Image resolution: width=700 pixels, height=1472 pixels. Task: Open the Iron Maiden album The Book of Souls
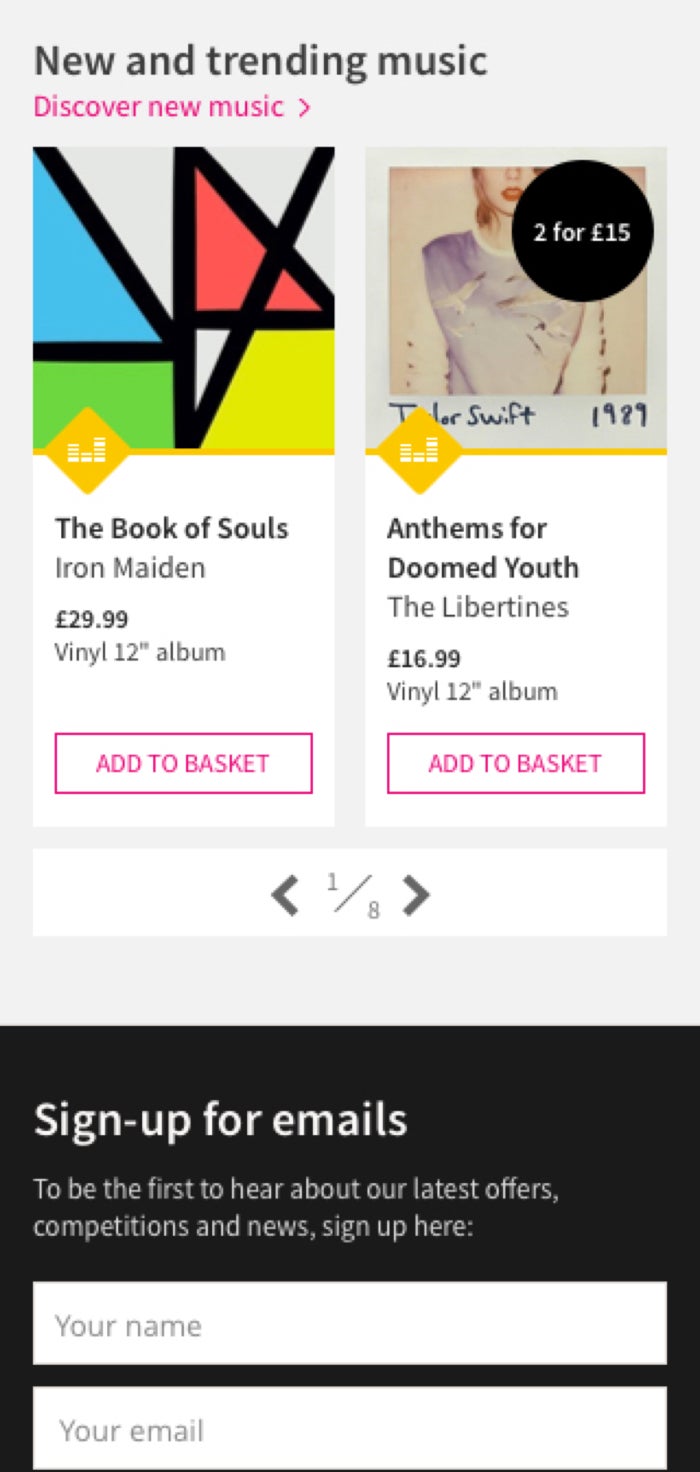coord(171,528)
